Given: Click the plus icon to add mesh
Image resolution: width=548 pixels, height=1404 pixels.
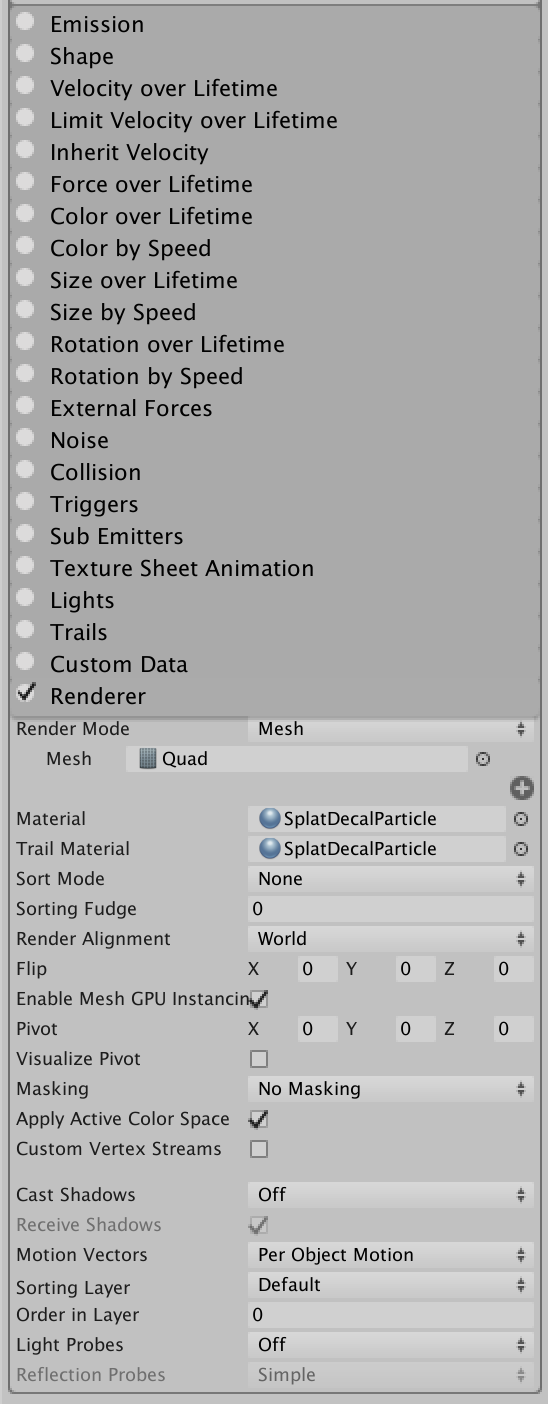Looking at the screenshot, I should pyautogui.click(x=521, y=788).
